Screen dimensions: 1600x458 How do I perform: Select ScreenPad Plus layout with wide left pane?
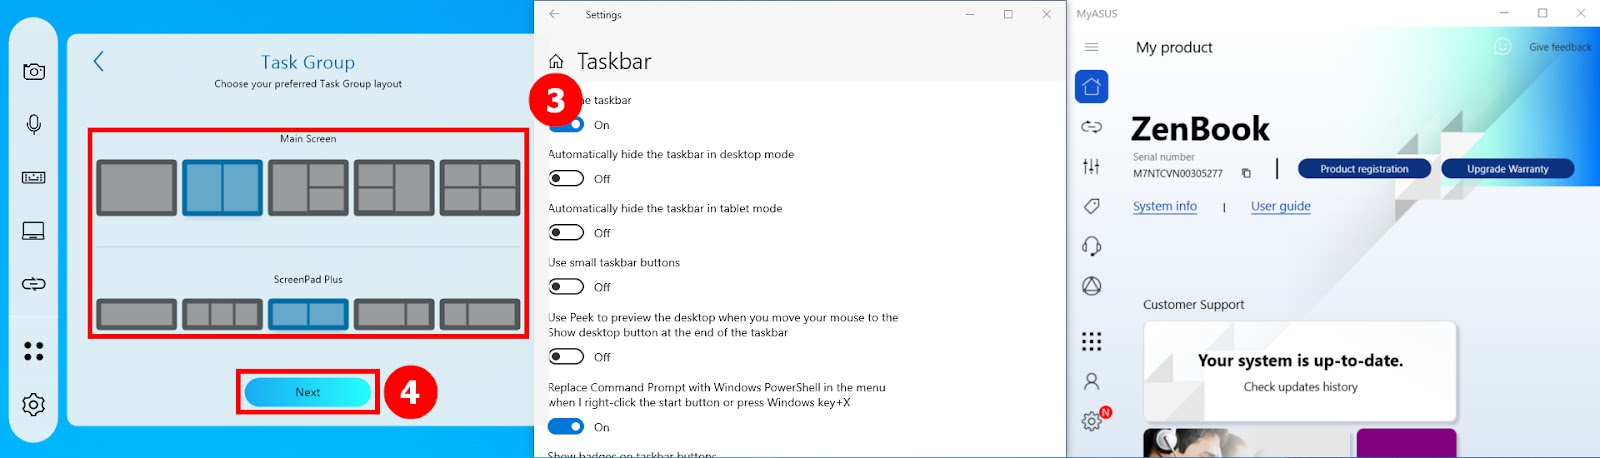click(x=394, y=315)
